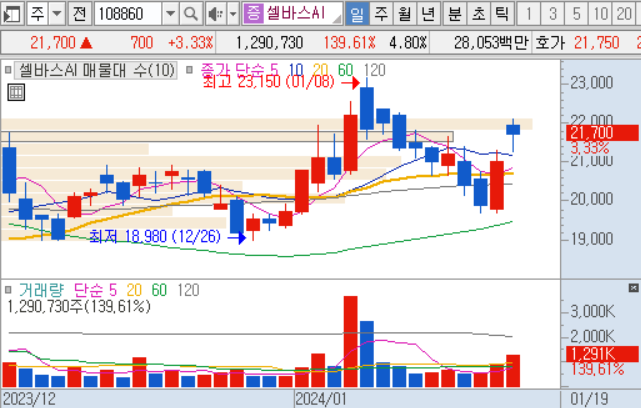Click the 01/19 current date label
The height and width of the screenshot is (408, 641).
pos(589,399)
